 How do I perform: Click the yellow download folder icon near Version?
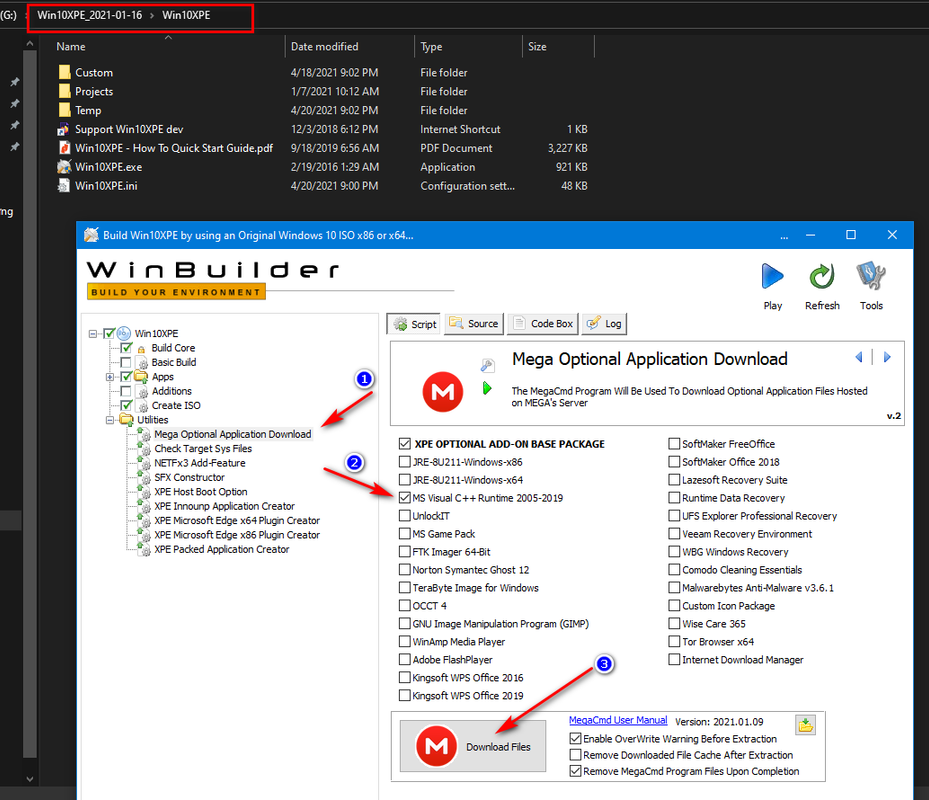(x=805, y=724)
